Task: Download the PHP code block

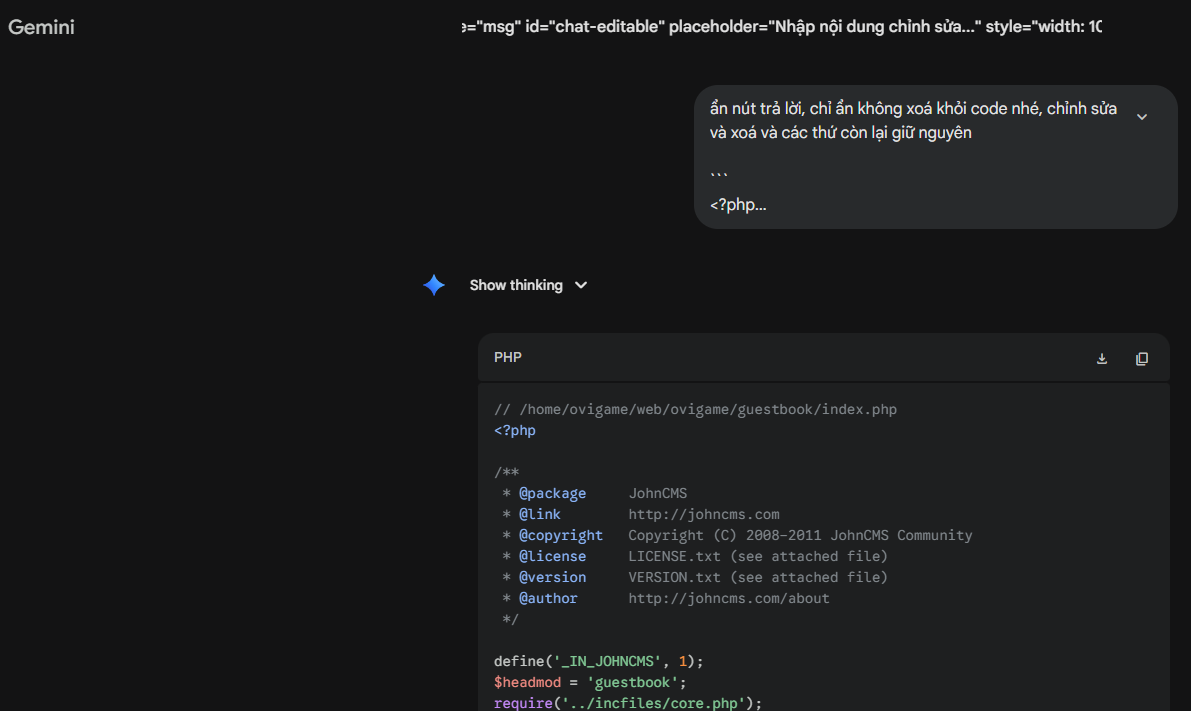Action: point(1102,359)
